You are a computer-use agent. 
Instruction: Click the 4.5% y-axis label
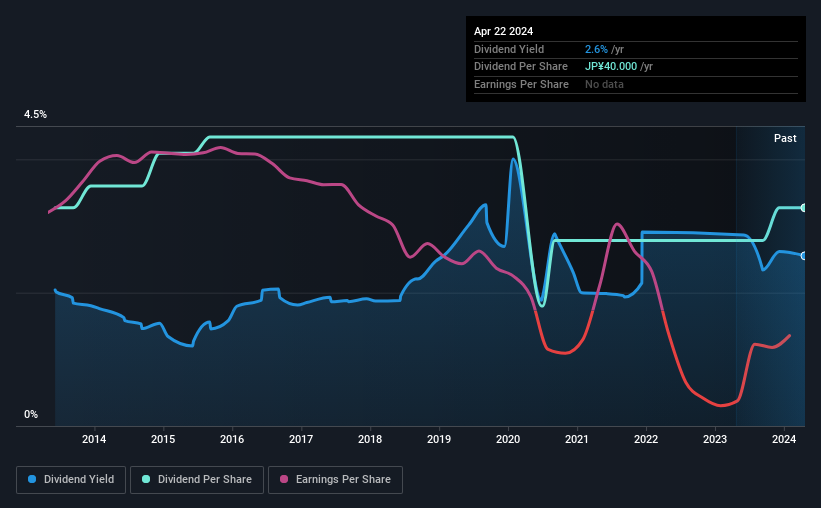(35, 114)
